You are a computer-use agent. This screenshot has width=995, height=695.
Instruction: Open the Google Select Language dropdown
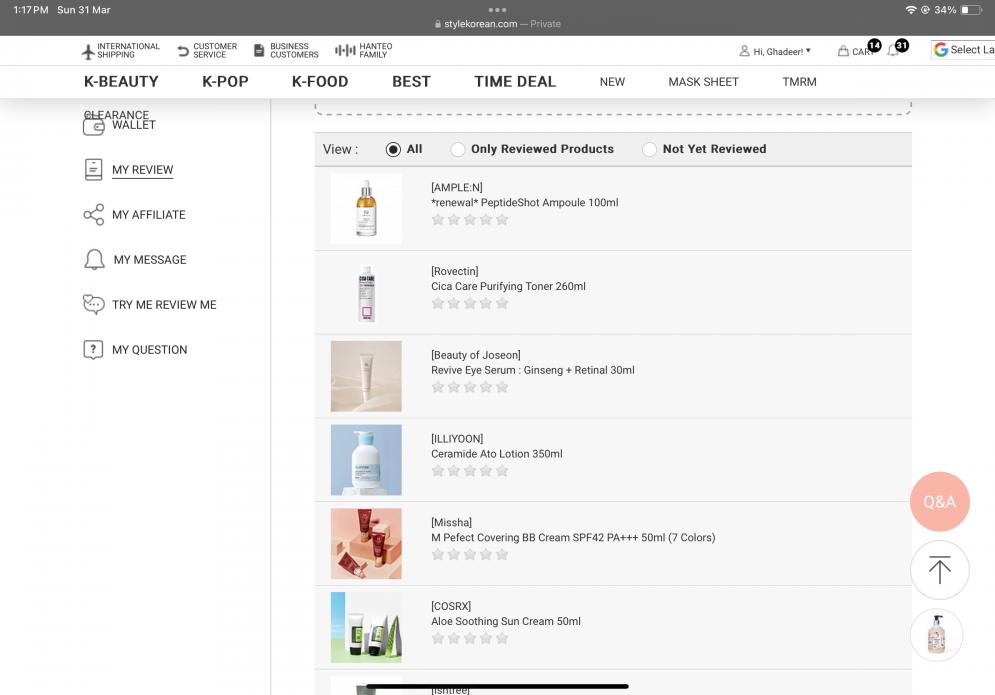tap(963, 50)
